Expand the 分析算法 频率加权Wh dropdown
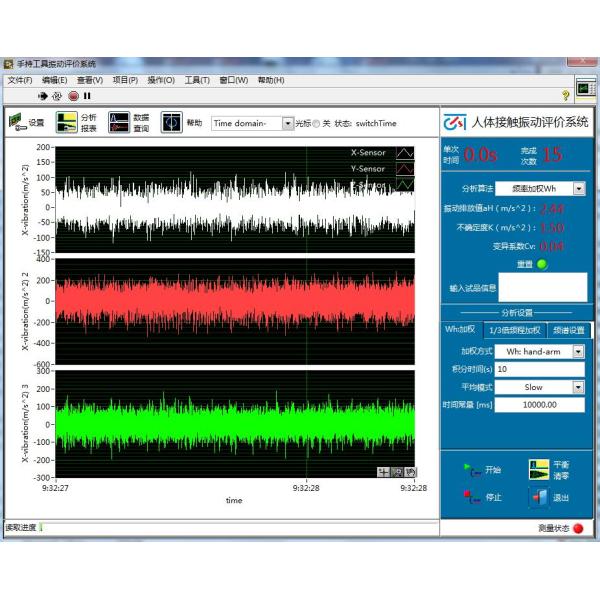The height and width of the screenshot is (600, 600). [x=579, y=188]
